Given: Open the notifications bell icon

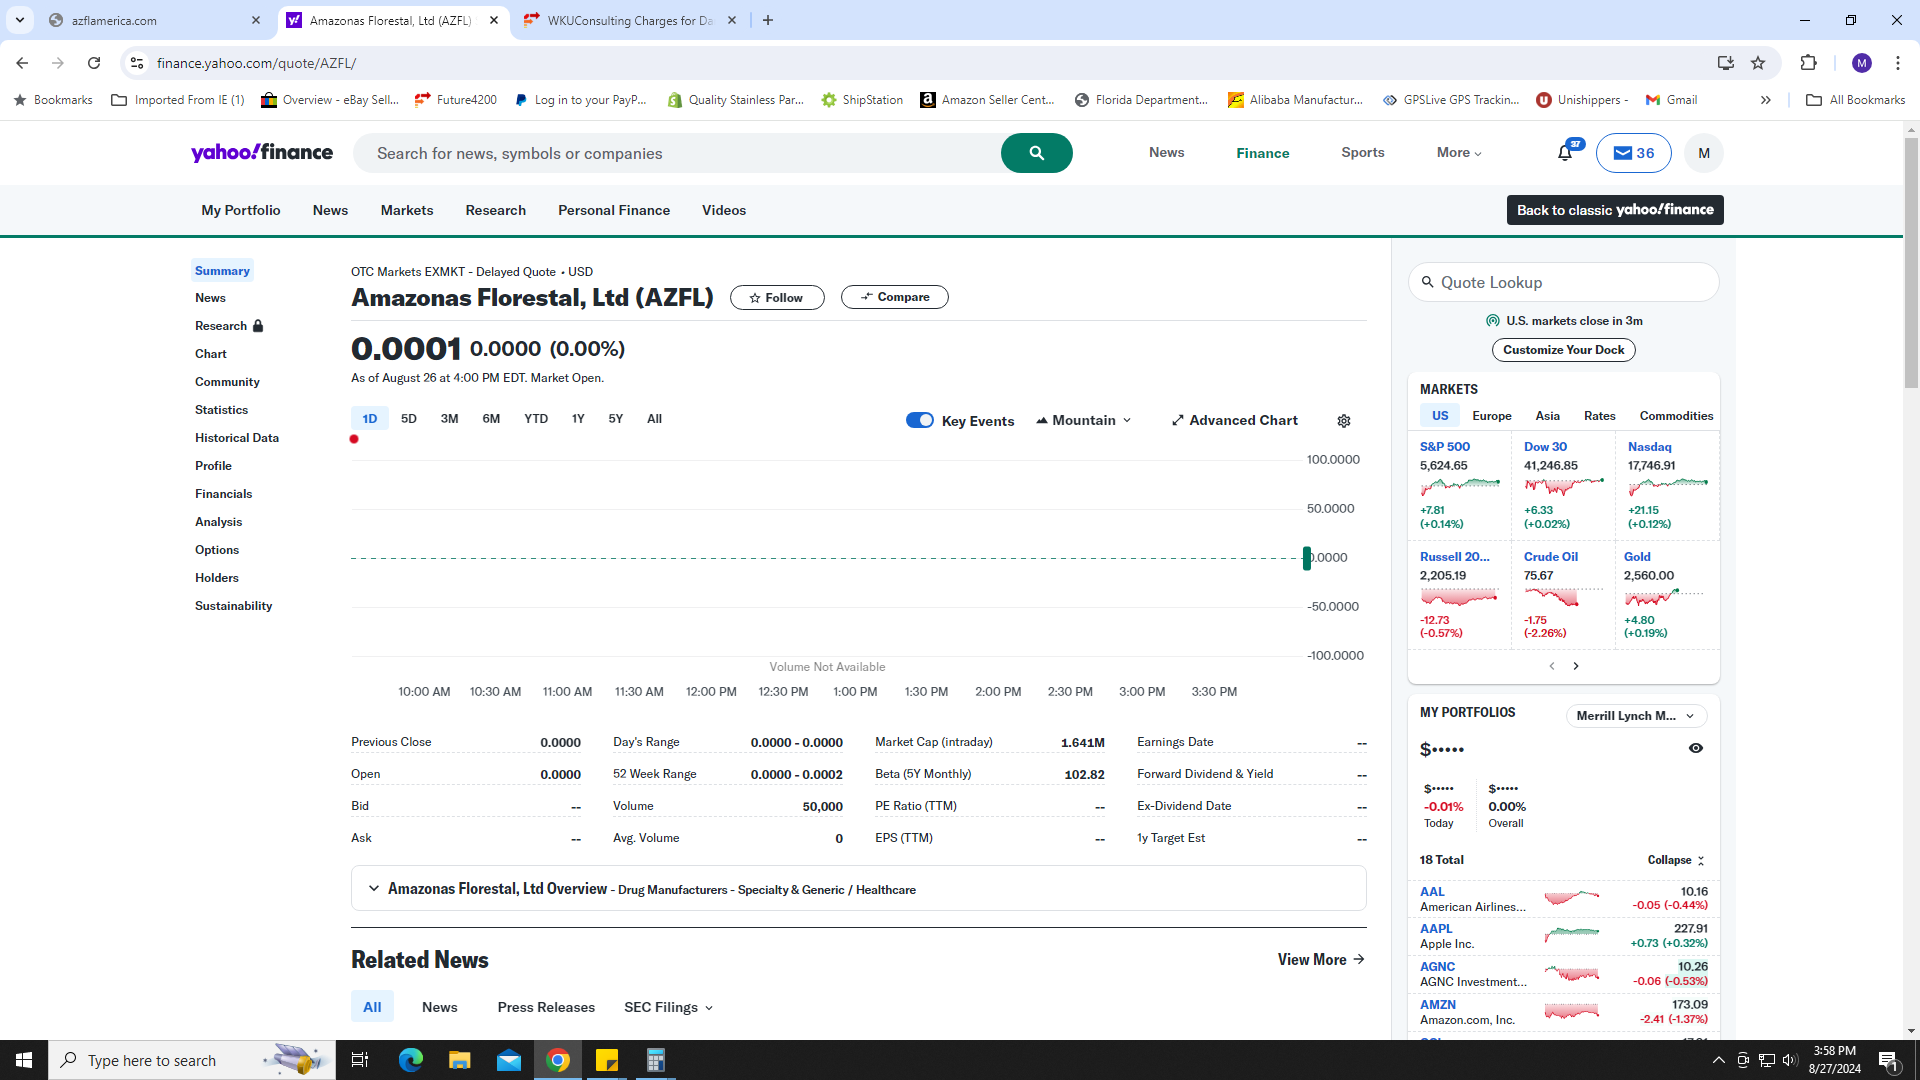Looking at the screenshot, I should coord(1565,153).
